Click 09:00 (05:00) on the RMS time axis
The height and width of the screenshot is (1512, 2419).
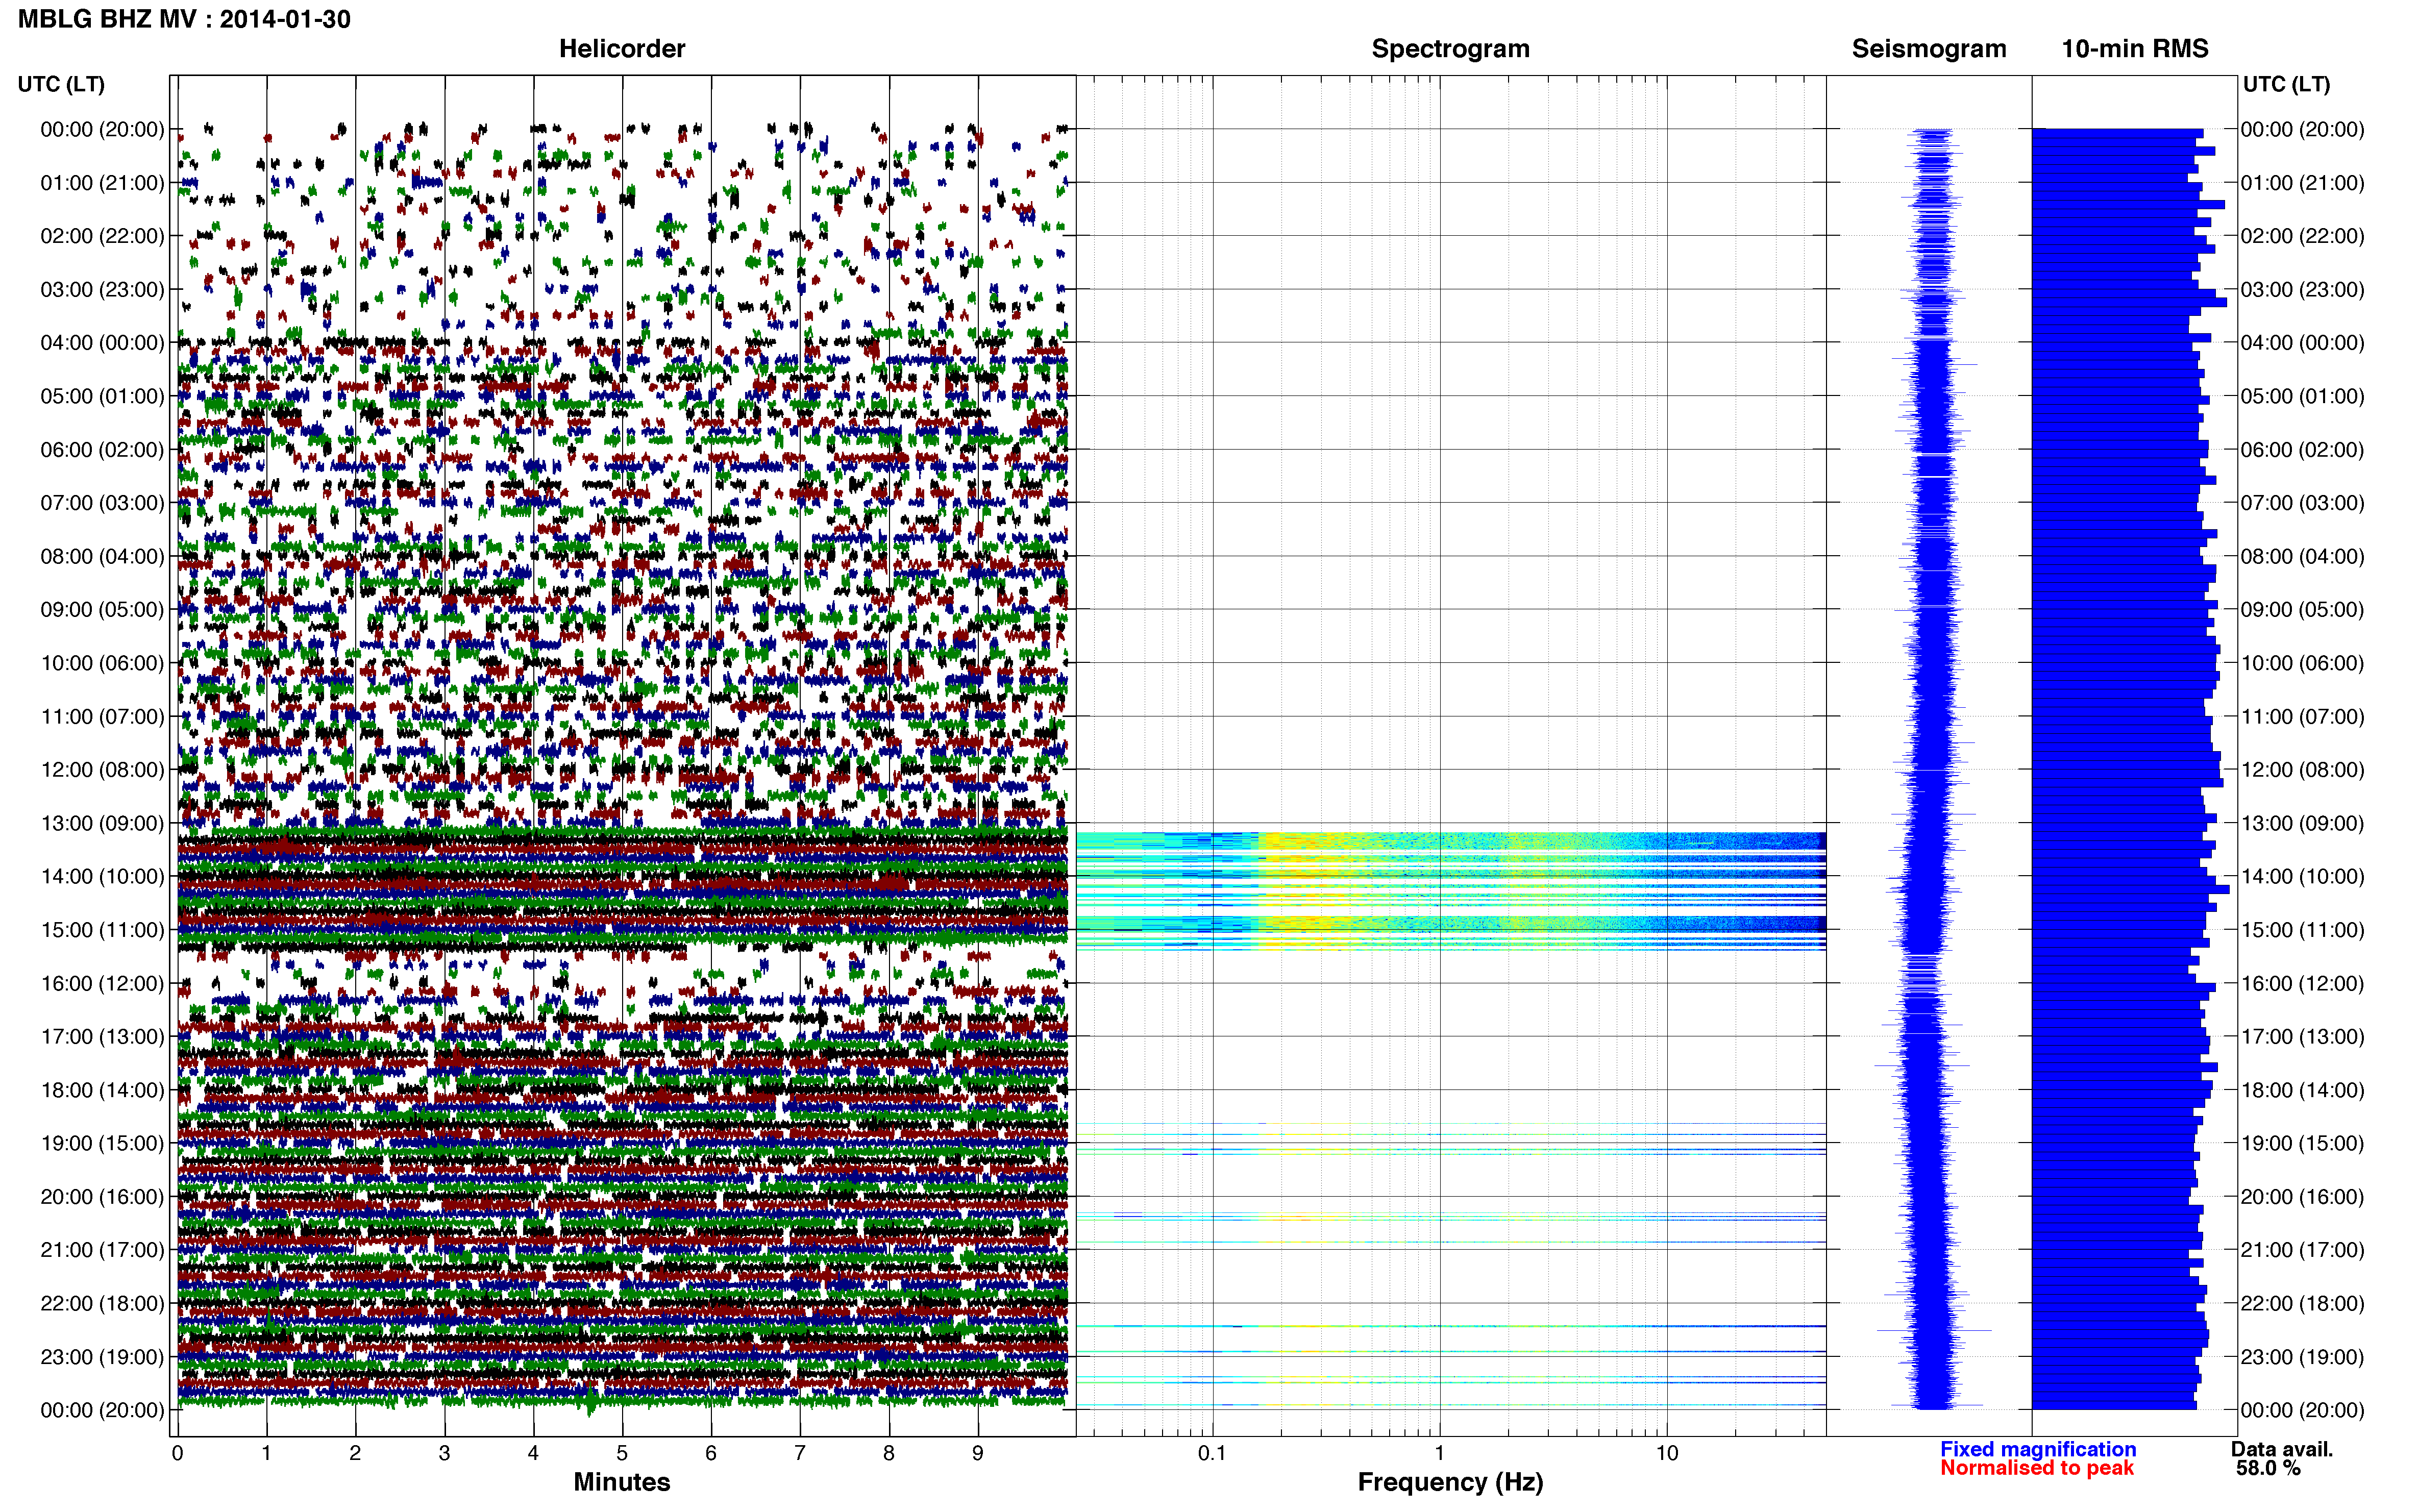tap(2302, 609)
